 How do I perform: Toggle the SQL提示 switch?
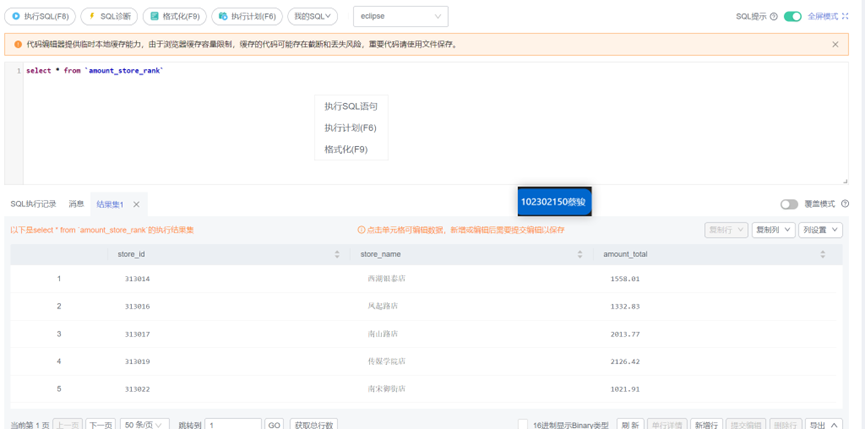pyautogui.click(x=793, y=17)
